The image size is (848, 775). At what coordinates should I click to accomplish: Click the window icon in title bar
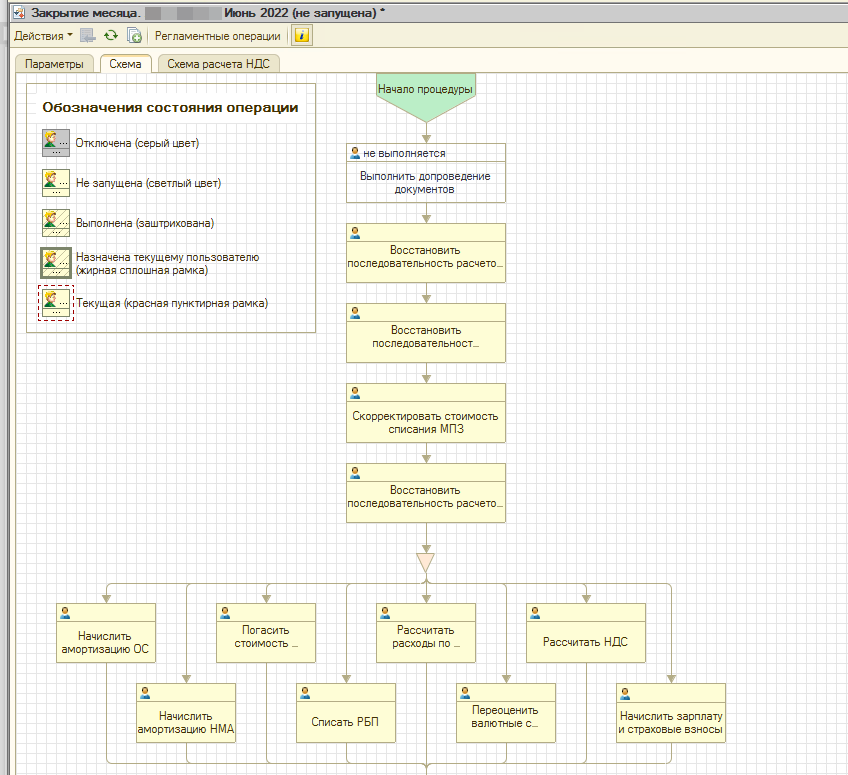pyautogui.click(x=17, y=13)
